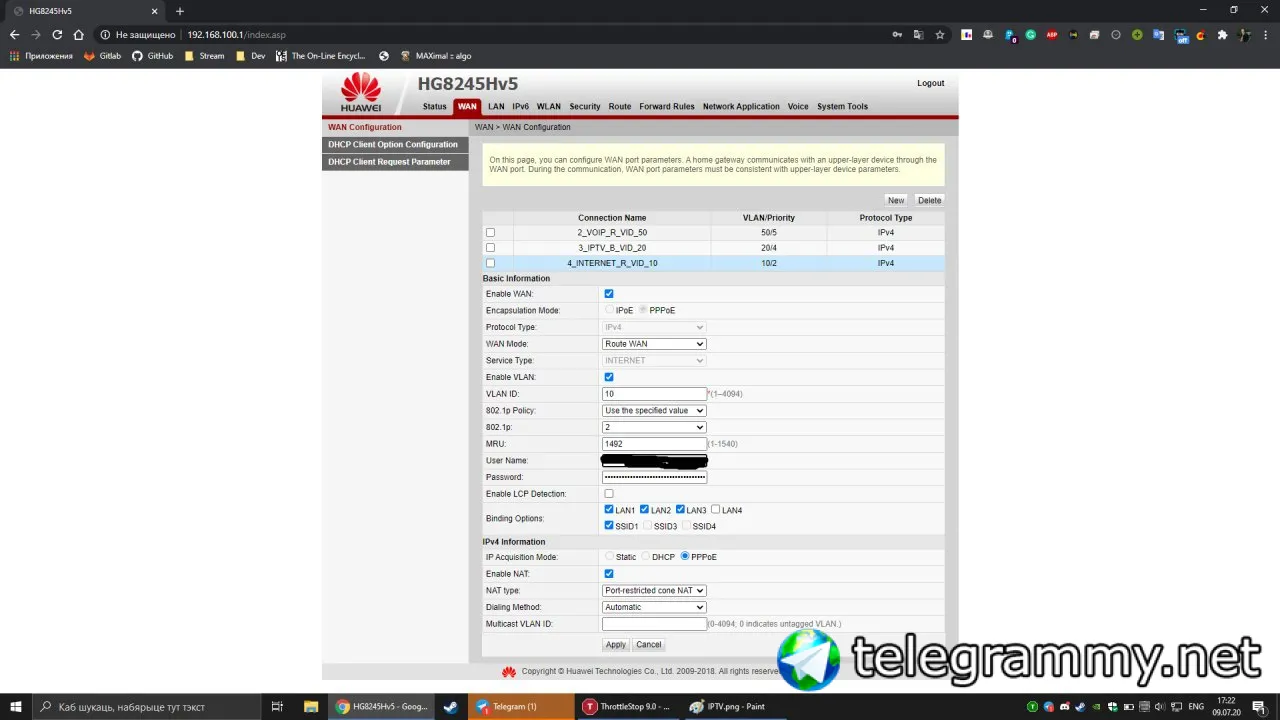Open the NAT type dropdown
The height and width of the screenshot is (720, 1280).
point(654,591)
